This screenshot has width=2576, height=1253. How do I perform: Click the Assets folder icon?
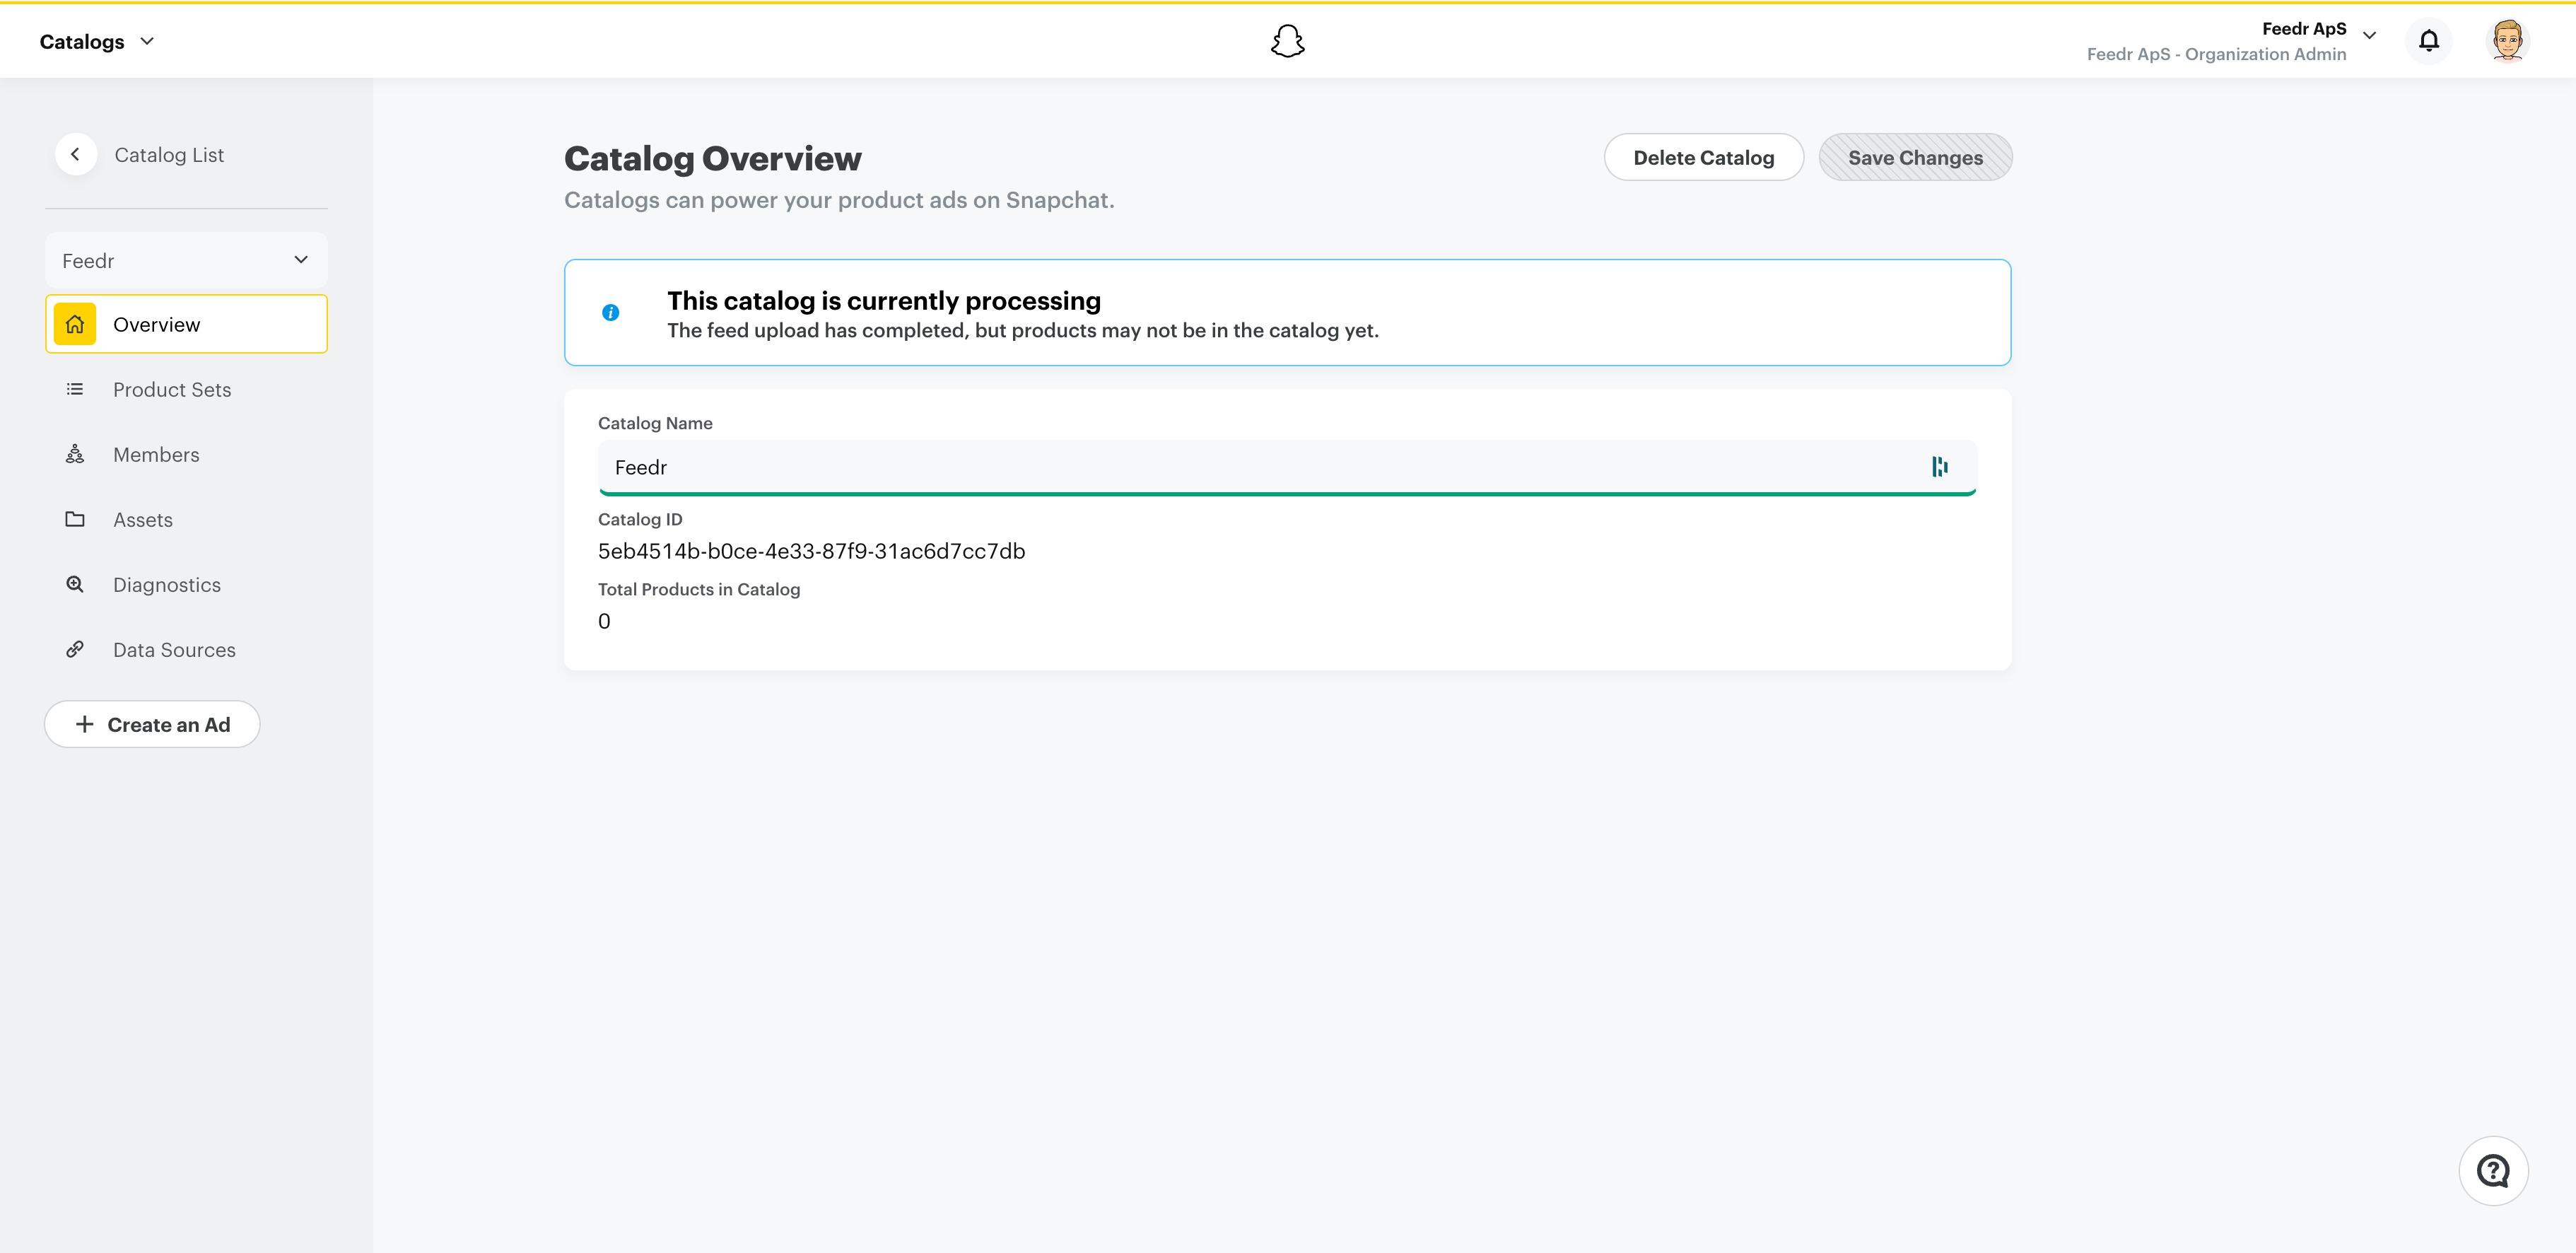(75, 519)
